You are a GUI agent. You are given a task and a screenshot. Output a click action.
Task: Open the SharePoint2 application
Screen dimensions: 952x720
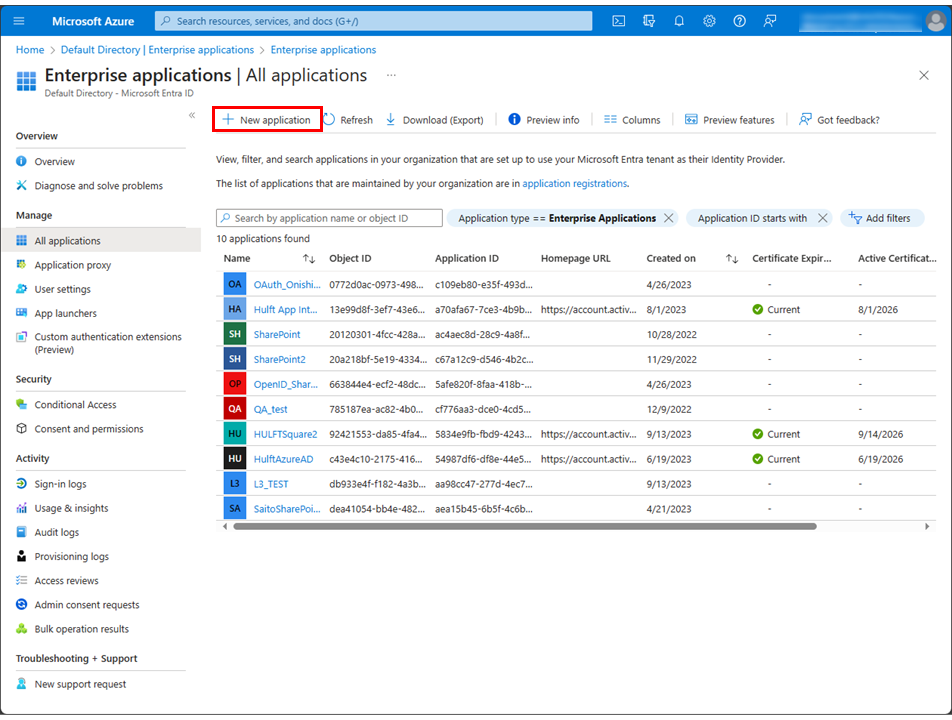coord(279,359)
